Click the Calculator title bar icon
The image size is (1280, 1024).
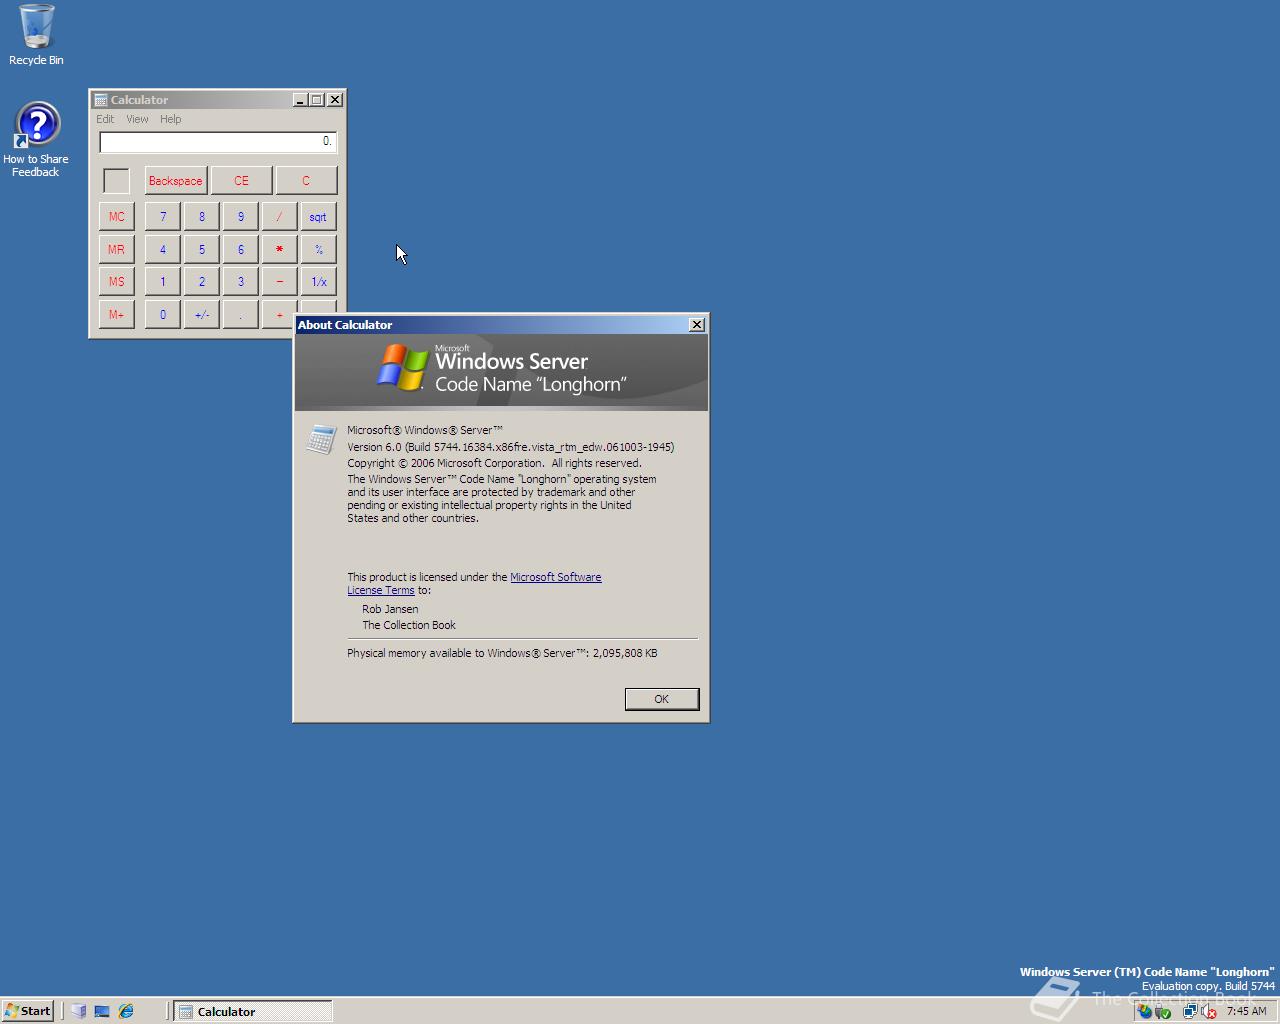pos(101,100)
